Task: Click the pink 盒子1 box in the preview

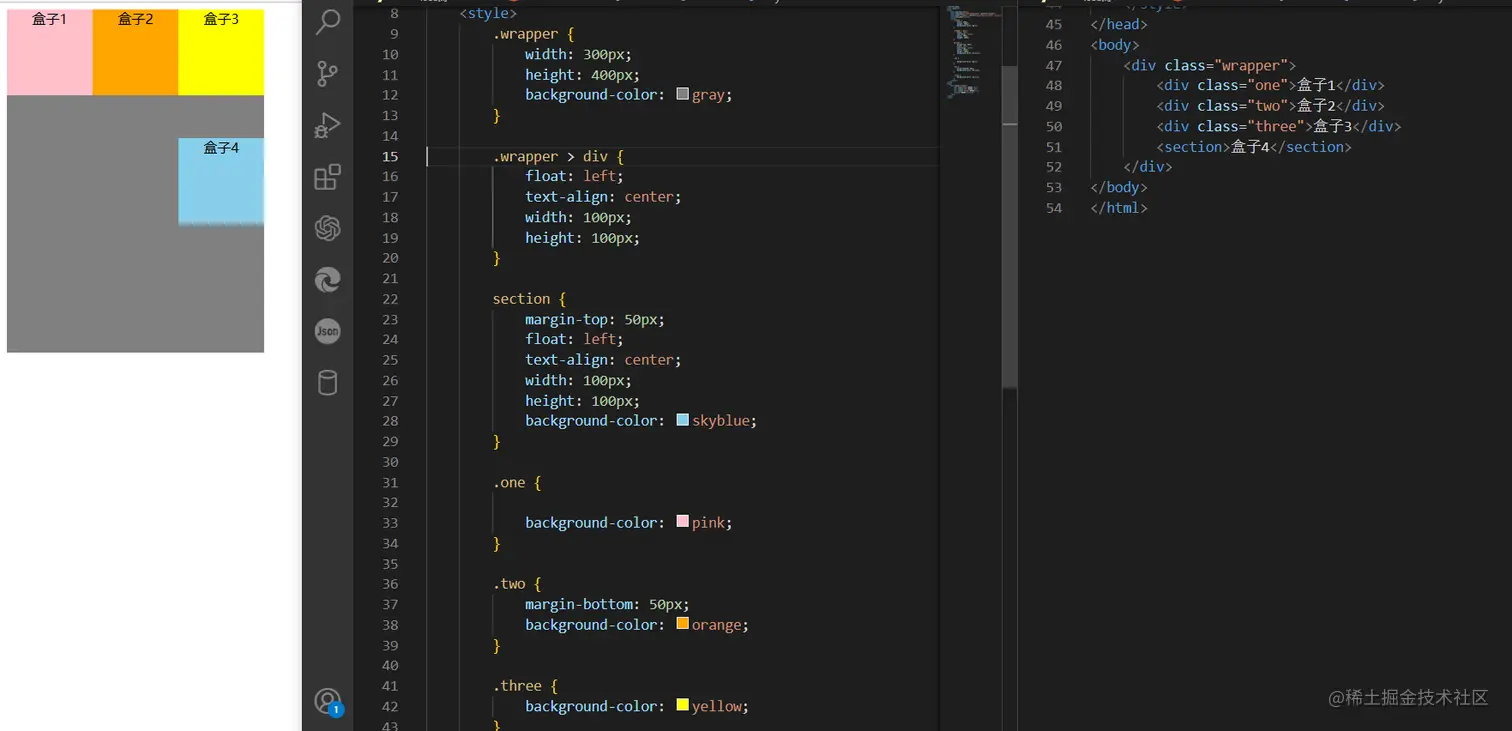Action: 50,52
